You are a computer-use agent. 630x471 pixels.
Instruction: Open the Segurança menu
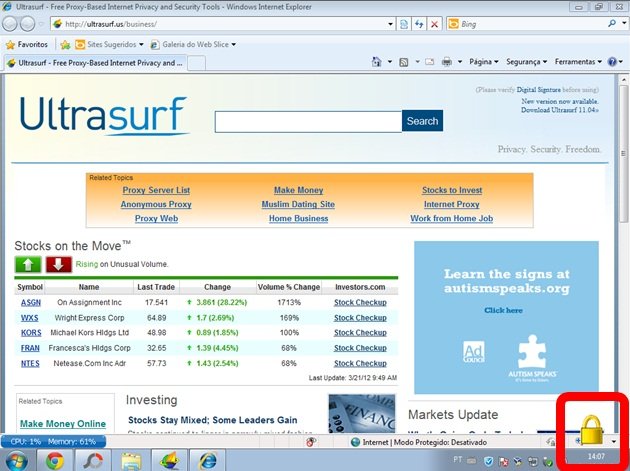[x=526, y=62]
